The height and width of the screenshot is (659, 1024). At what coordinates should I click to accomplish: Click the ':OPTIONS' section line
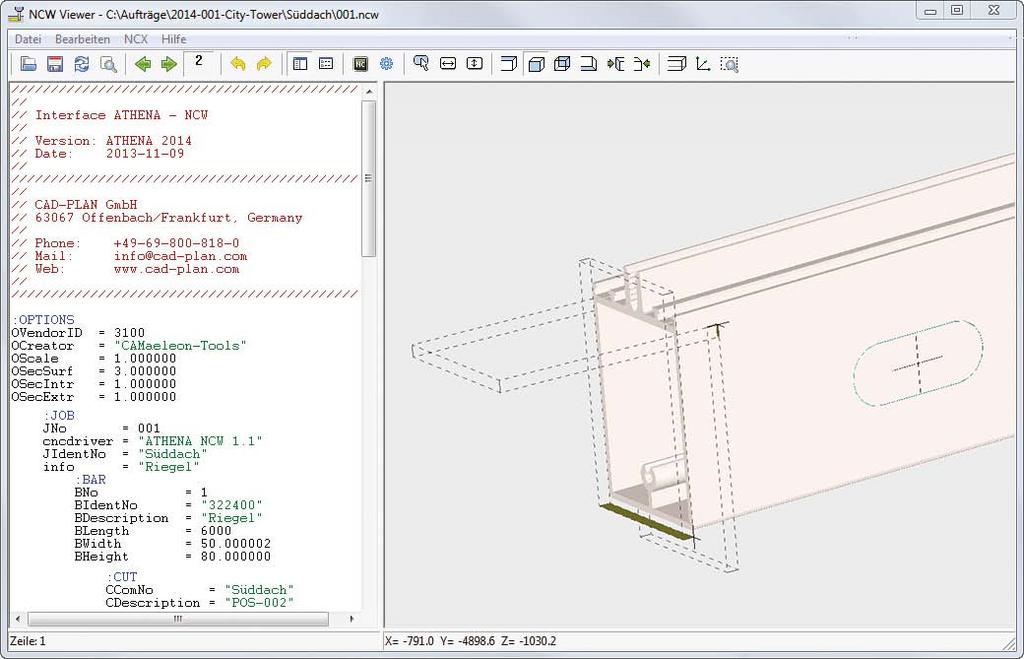[43, 319]
